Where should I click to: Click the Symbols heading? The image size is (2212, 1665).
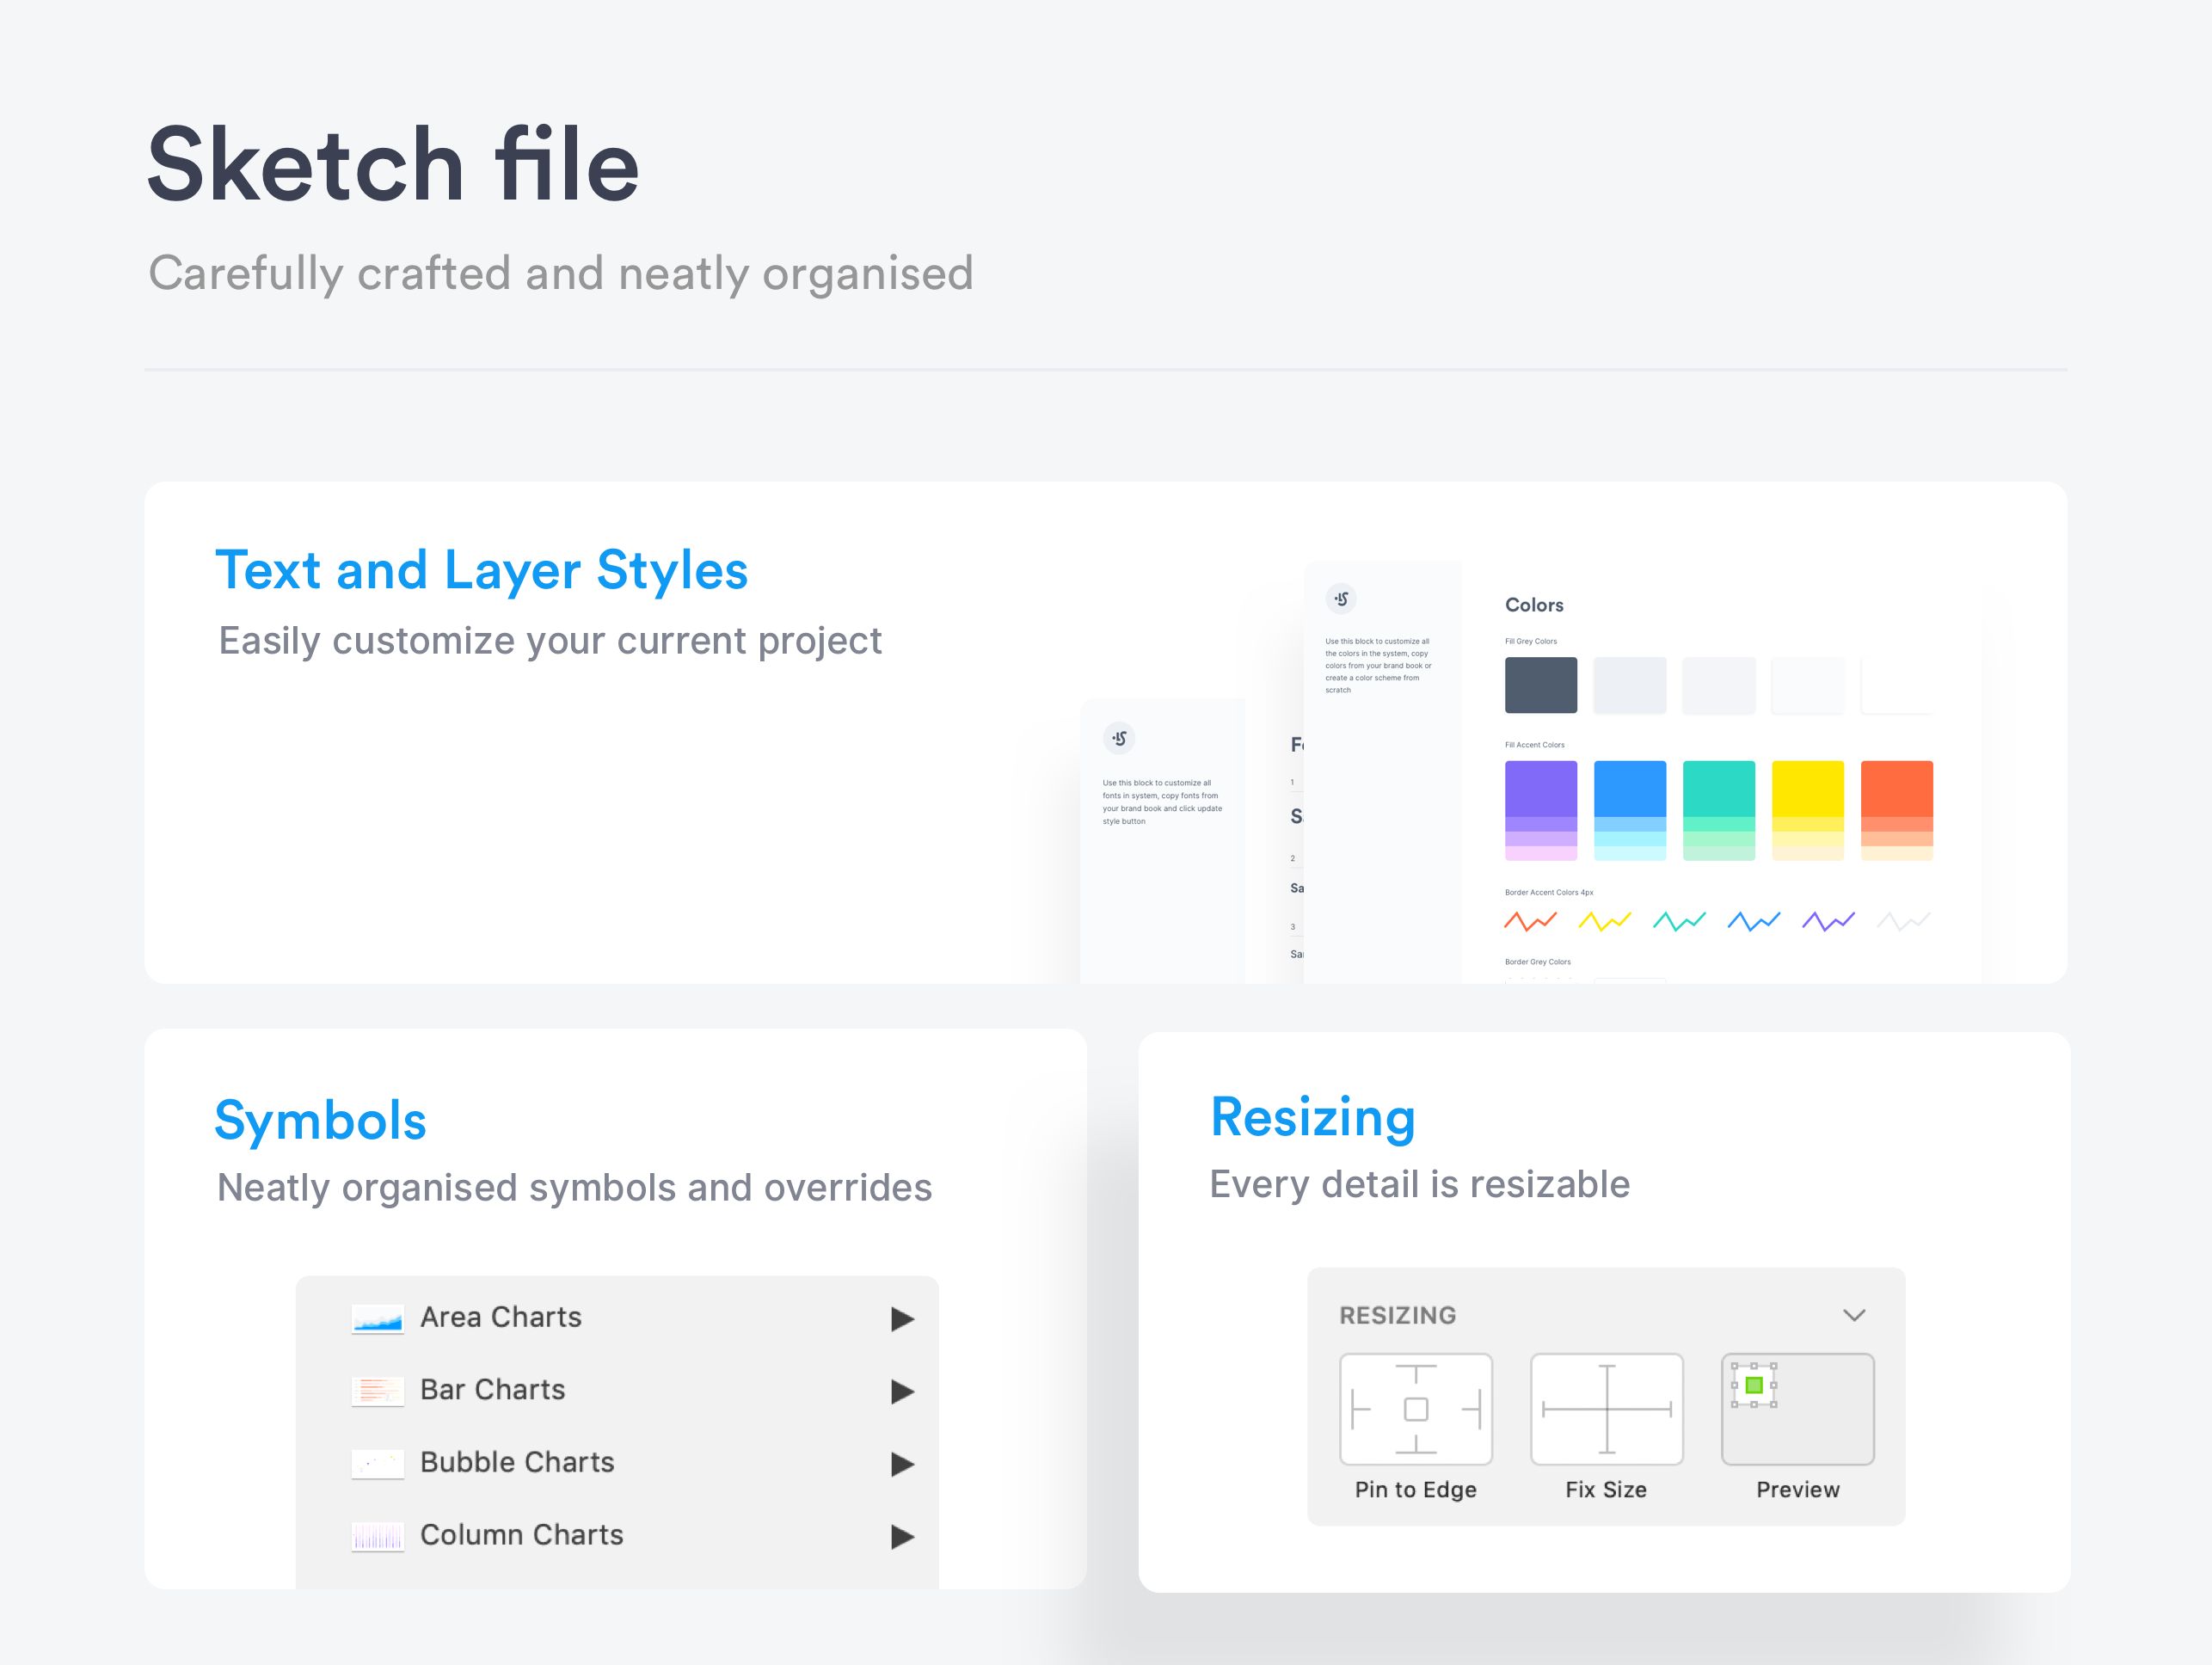tap(320, 1120)
